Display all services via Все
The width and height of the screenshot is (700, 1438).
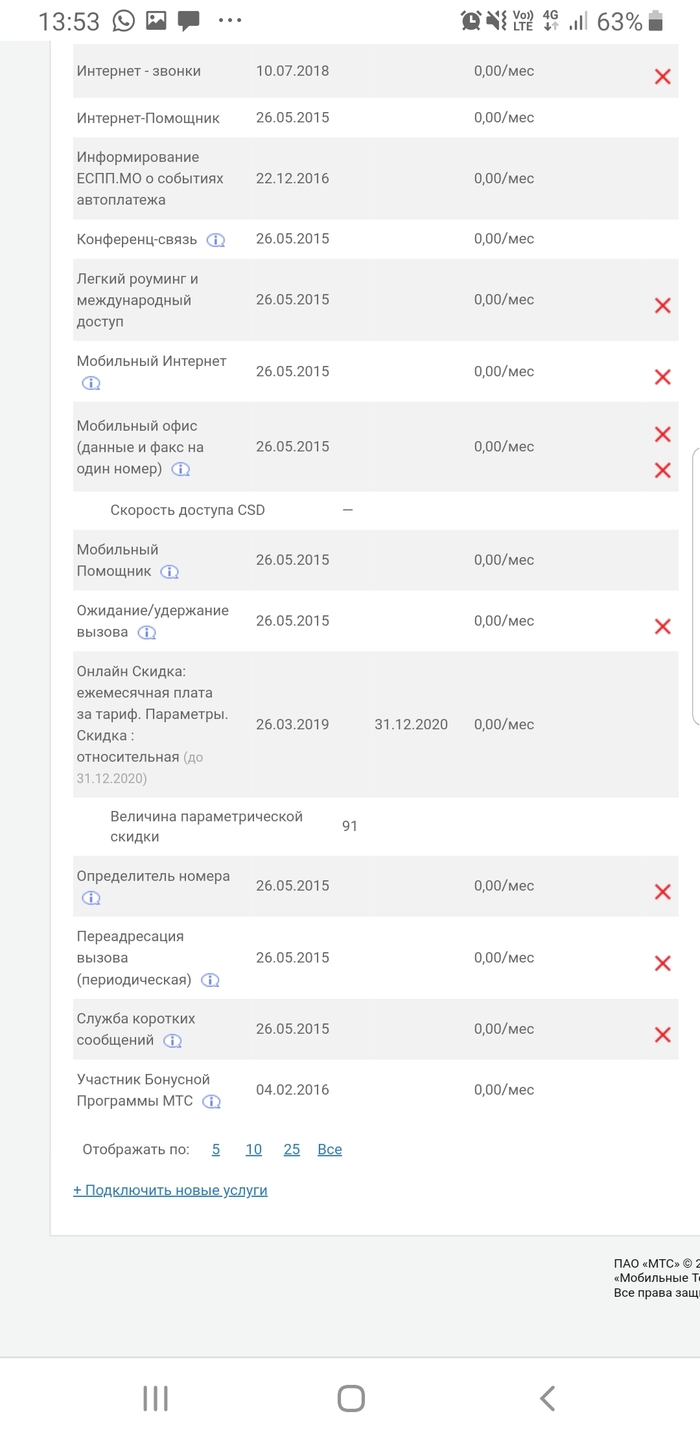(330, 1150)
